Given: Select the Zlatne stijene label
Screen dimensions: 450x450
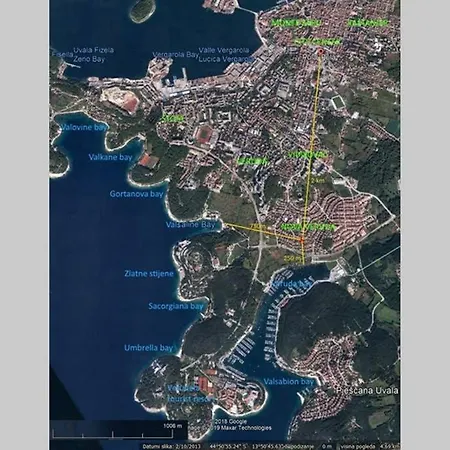Looking at the screenshot, I should pyautogui.click(x=149, y=274).
